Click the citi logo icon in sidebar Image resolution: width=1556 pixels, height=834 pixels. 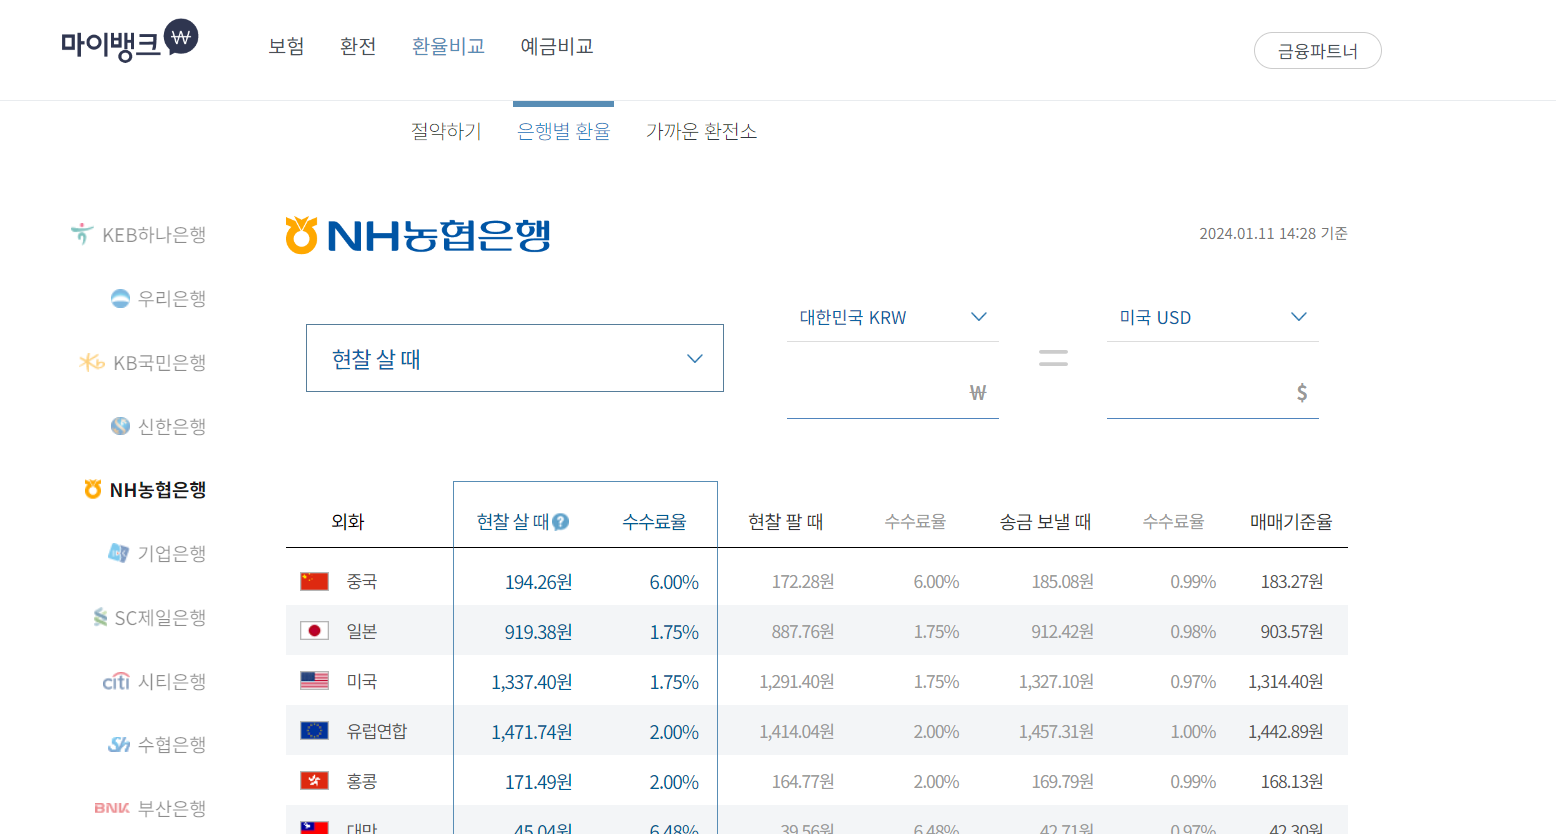coord(116,682)
